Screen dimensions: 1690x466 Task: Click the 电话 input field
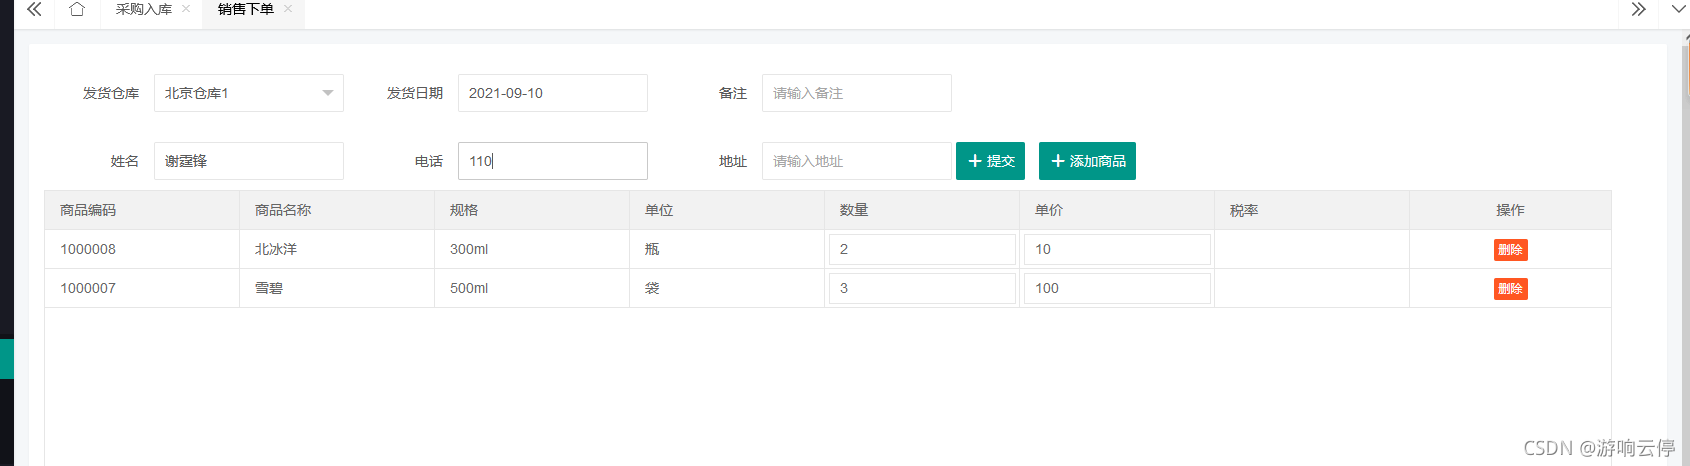(x=553, y=161)
